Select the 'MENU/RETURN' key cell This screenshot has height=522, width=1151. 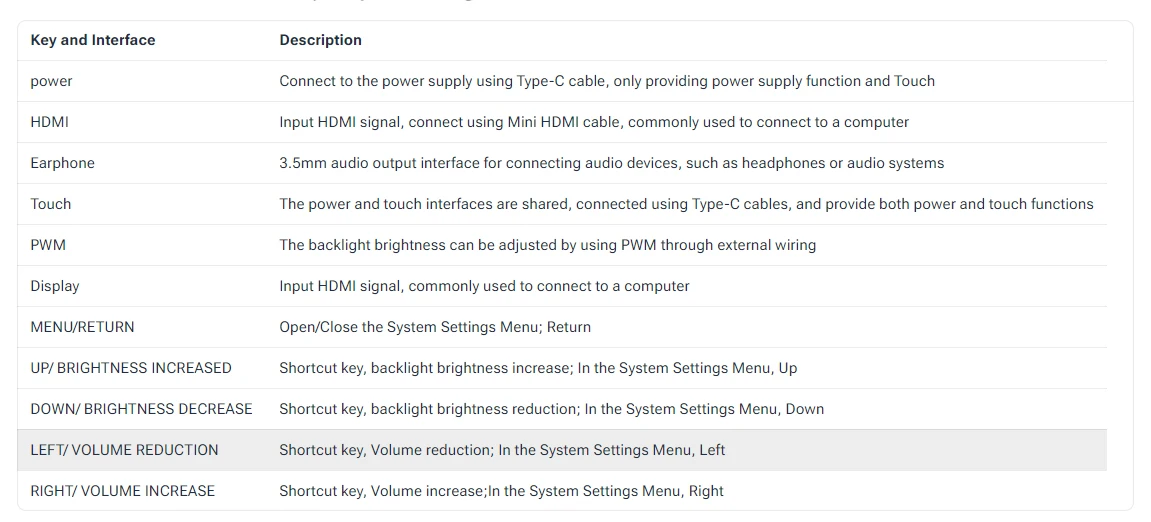(x=82, y=328)
